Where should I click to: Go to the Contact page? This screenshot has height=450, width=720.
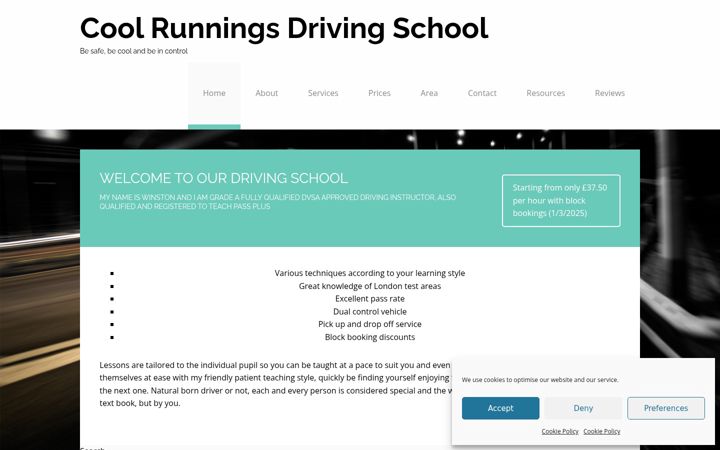[x=482, y=93]
